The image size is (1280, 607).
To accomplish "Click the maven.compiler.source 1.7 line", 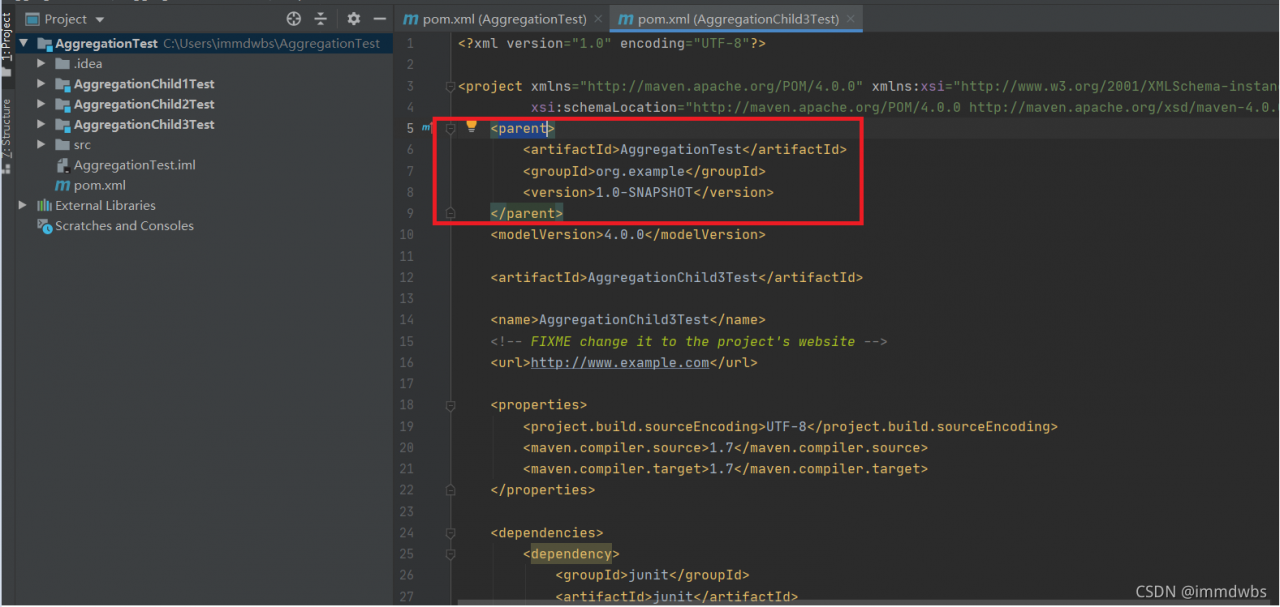I will 725,448.
